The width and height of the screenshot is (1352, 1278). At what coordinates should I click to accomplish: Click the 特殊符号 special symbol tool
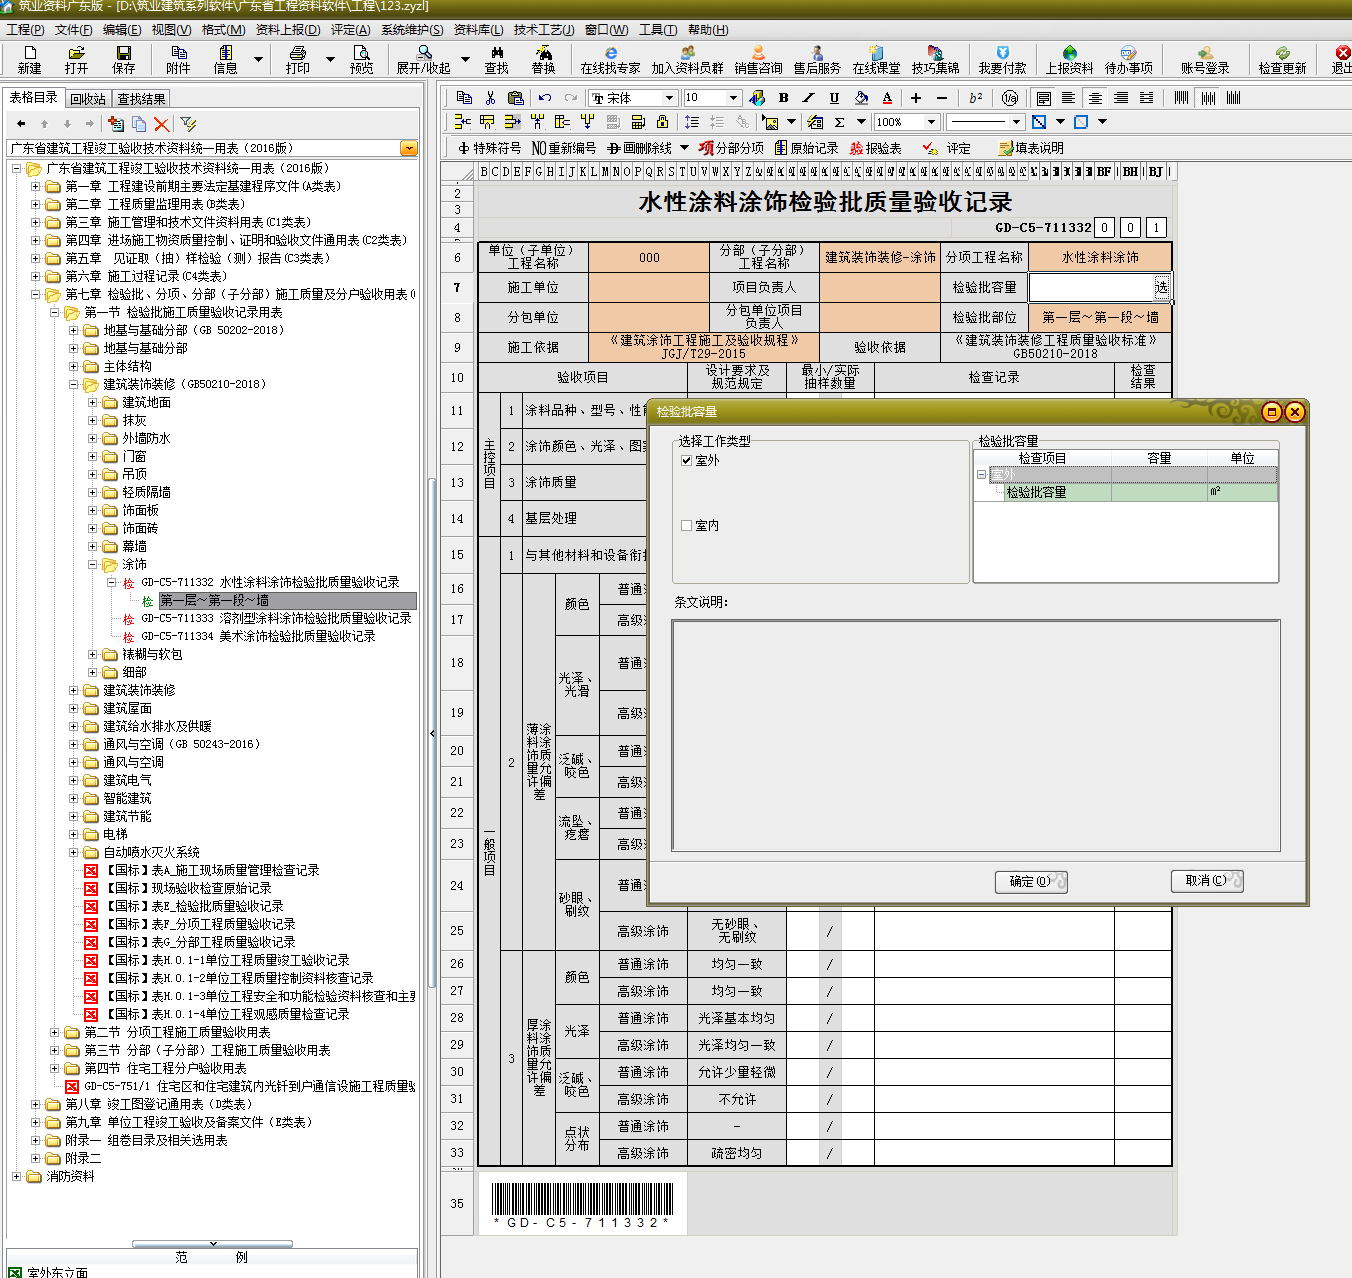tap(490, 148)
